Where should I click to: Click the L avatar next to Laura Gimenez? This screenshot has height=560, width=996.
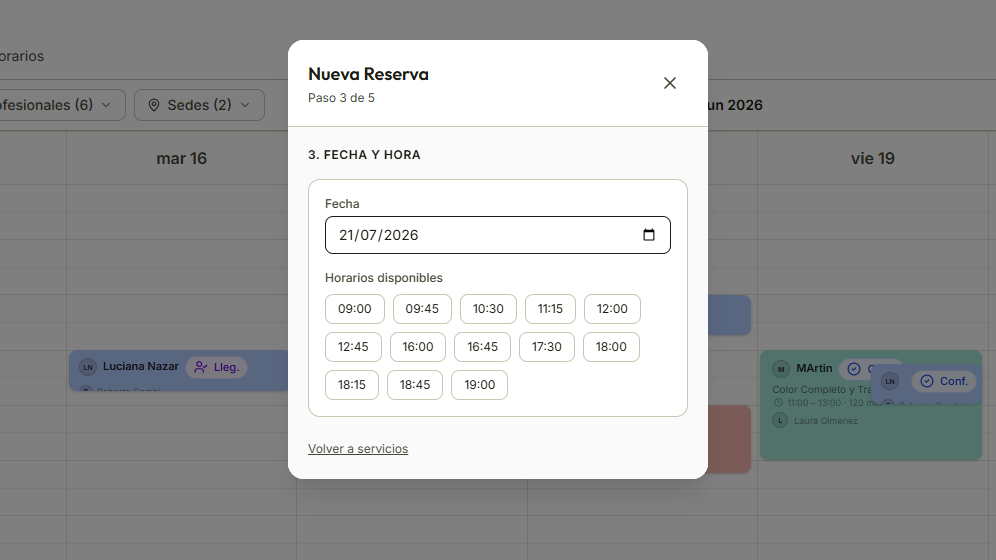(780, 420)
